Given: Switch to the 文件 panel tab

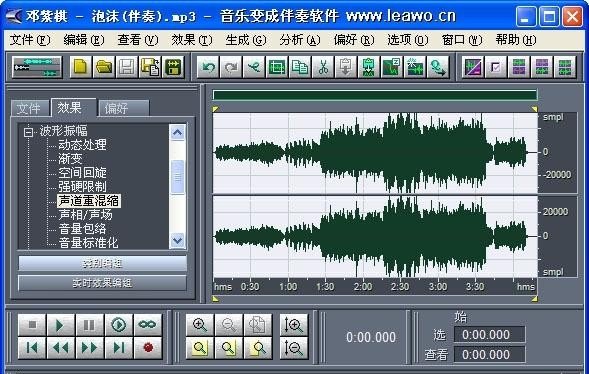Looking at the screenshot, I should coord(30,109).
